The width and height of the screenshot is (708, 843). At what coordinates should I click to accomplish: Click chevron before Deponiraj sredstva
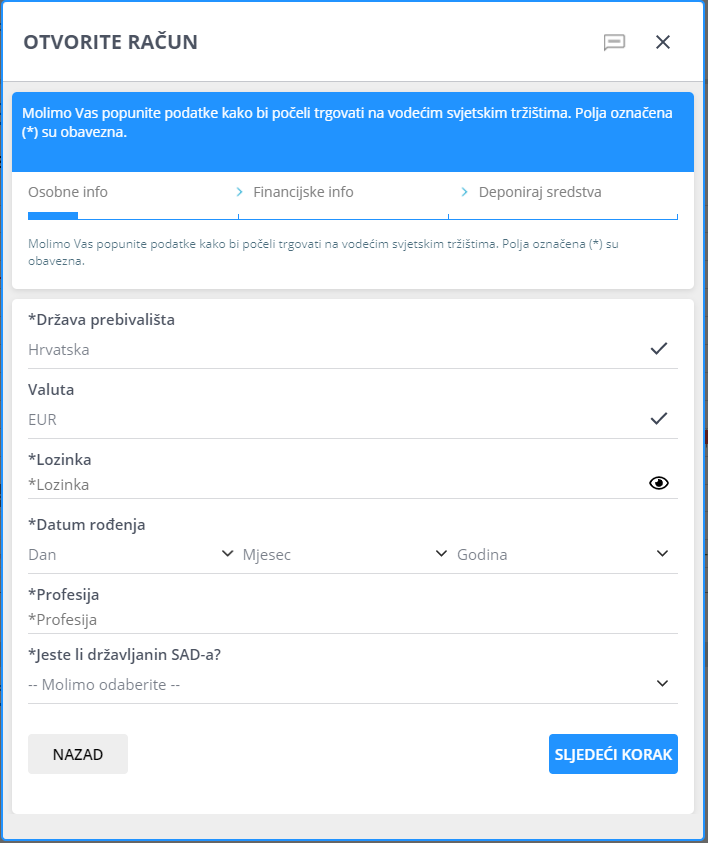point(464,192)
